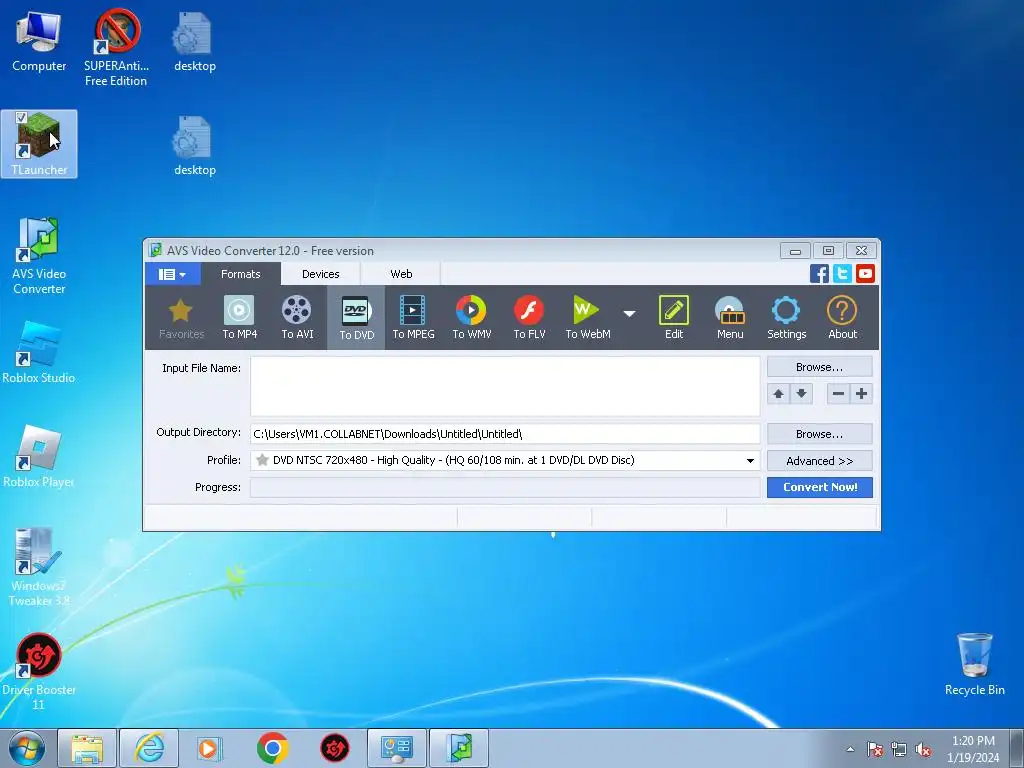Click Browse for Input File Name
Image resolution: width=1024 pixels, height=768 pixels.
pos(820,367)
